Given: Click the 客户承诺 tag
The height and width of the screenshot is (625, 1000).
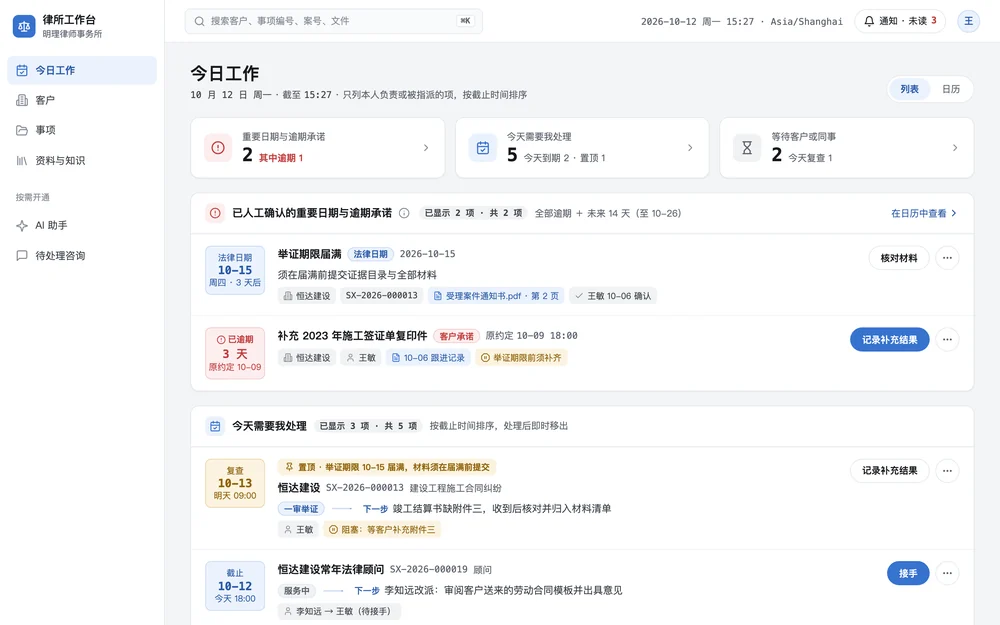Looking at the screenshot, I should tap(456, 335).
